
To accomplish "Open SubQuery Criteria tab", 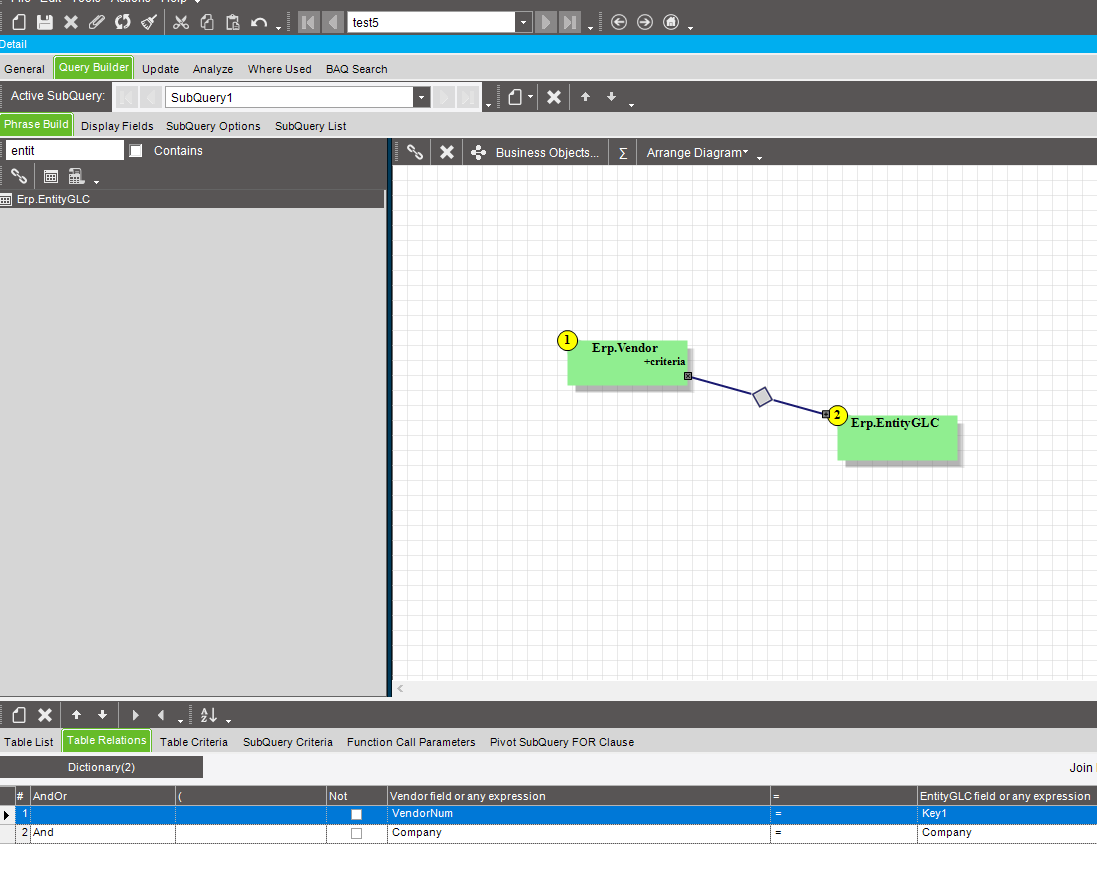I will click(288, 742).
